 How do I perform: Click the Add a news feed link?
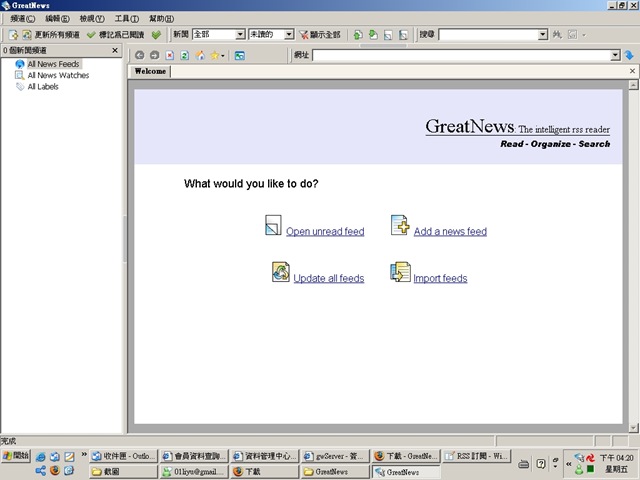coord(450,231)
